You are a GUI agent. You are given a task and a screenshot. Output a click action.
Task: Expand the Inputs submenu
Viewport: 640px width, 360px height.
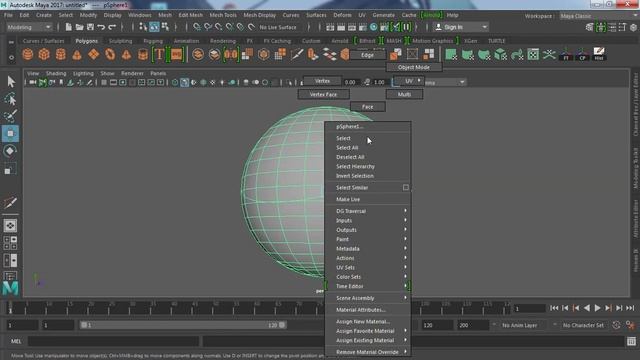tap(368, 220)
